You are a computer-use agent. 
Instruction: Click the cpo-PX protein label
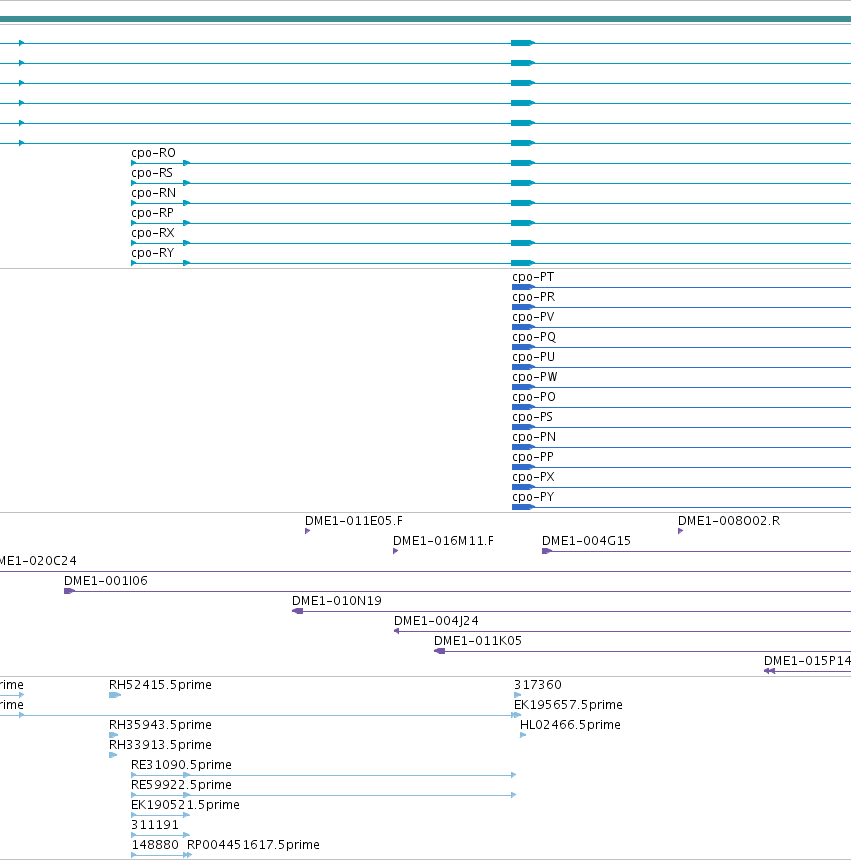534,477
